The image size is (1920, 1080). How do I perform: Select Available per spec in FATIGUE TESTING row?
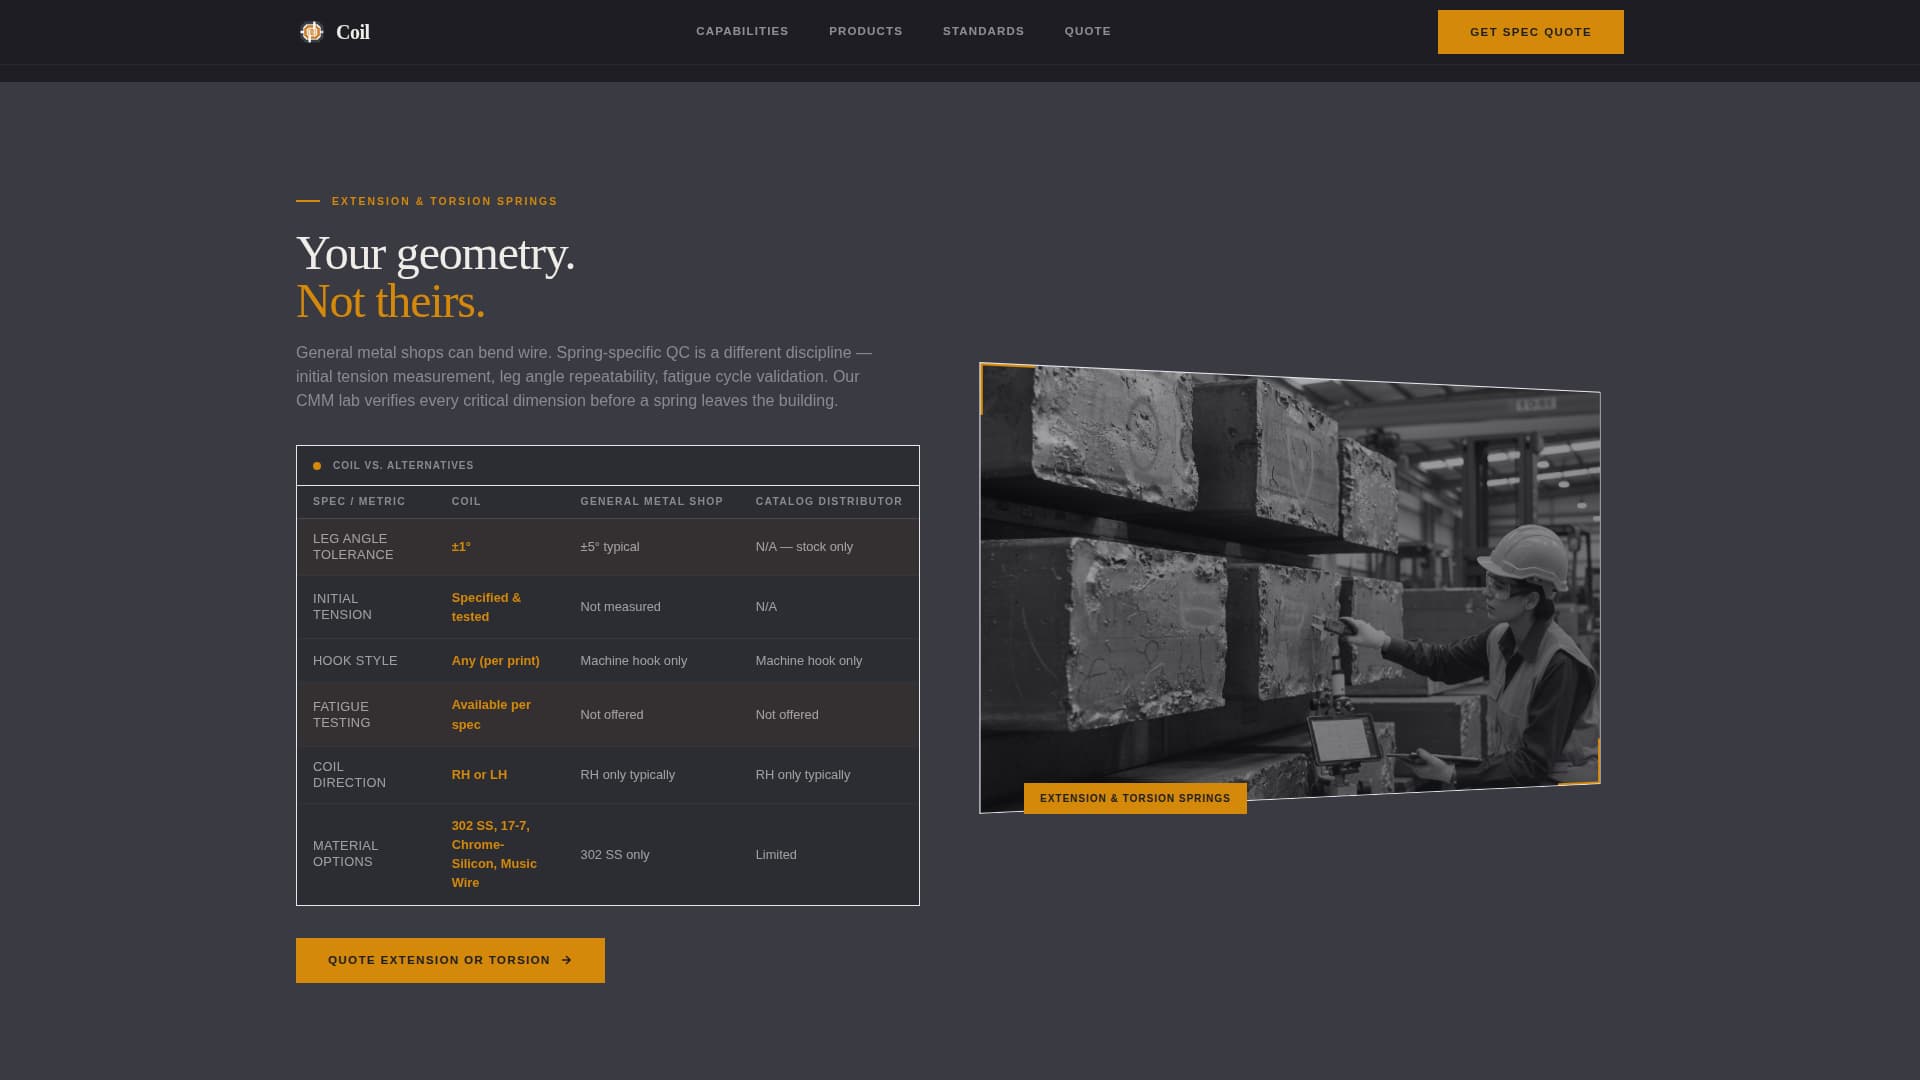(x=491, y=714)
